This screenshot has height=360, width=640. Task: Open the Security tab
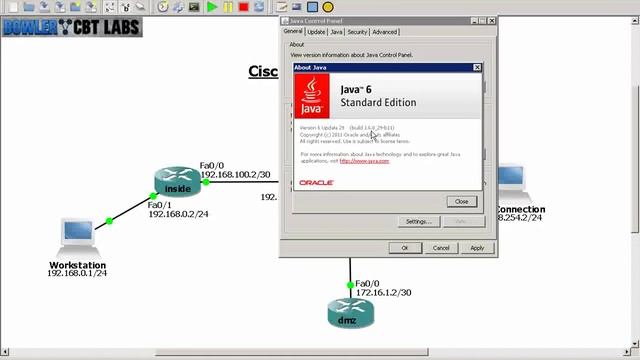tap(357, 32)
